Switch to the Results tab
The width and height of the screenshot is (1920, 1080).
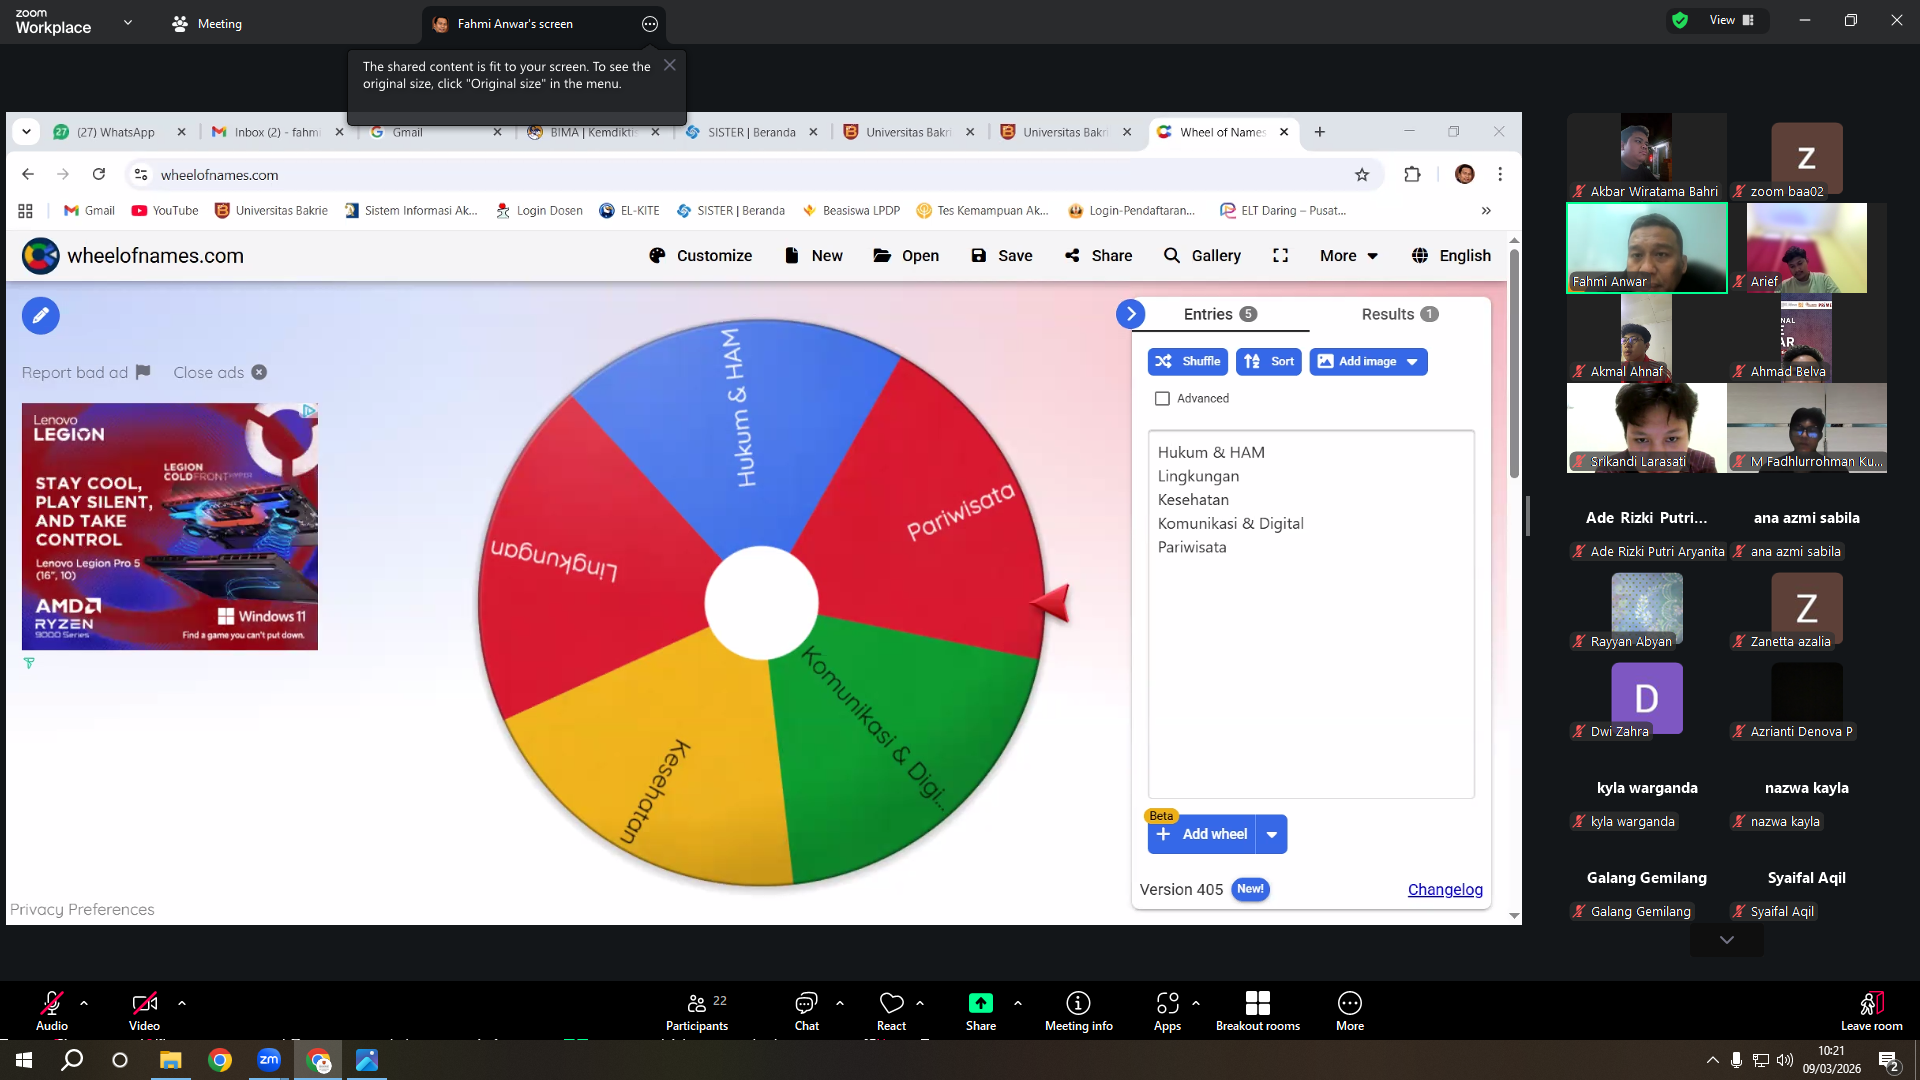click(x=1400, y=314)
